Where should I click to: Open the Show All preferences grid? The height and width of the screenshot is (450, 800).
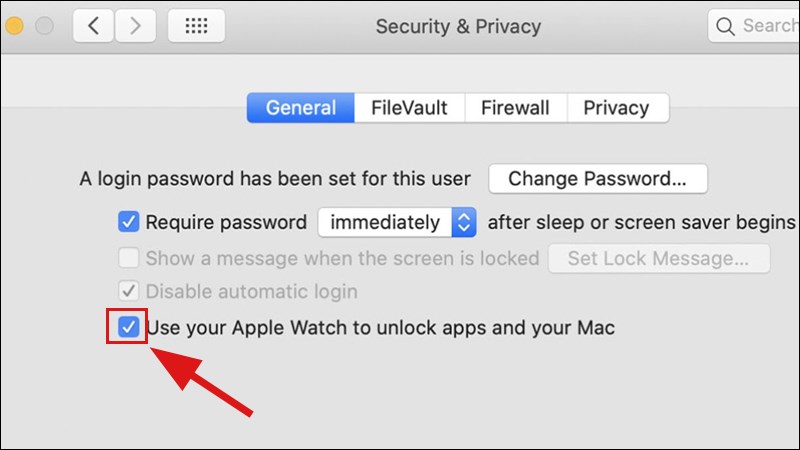[195, 26]
